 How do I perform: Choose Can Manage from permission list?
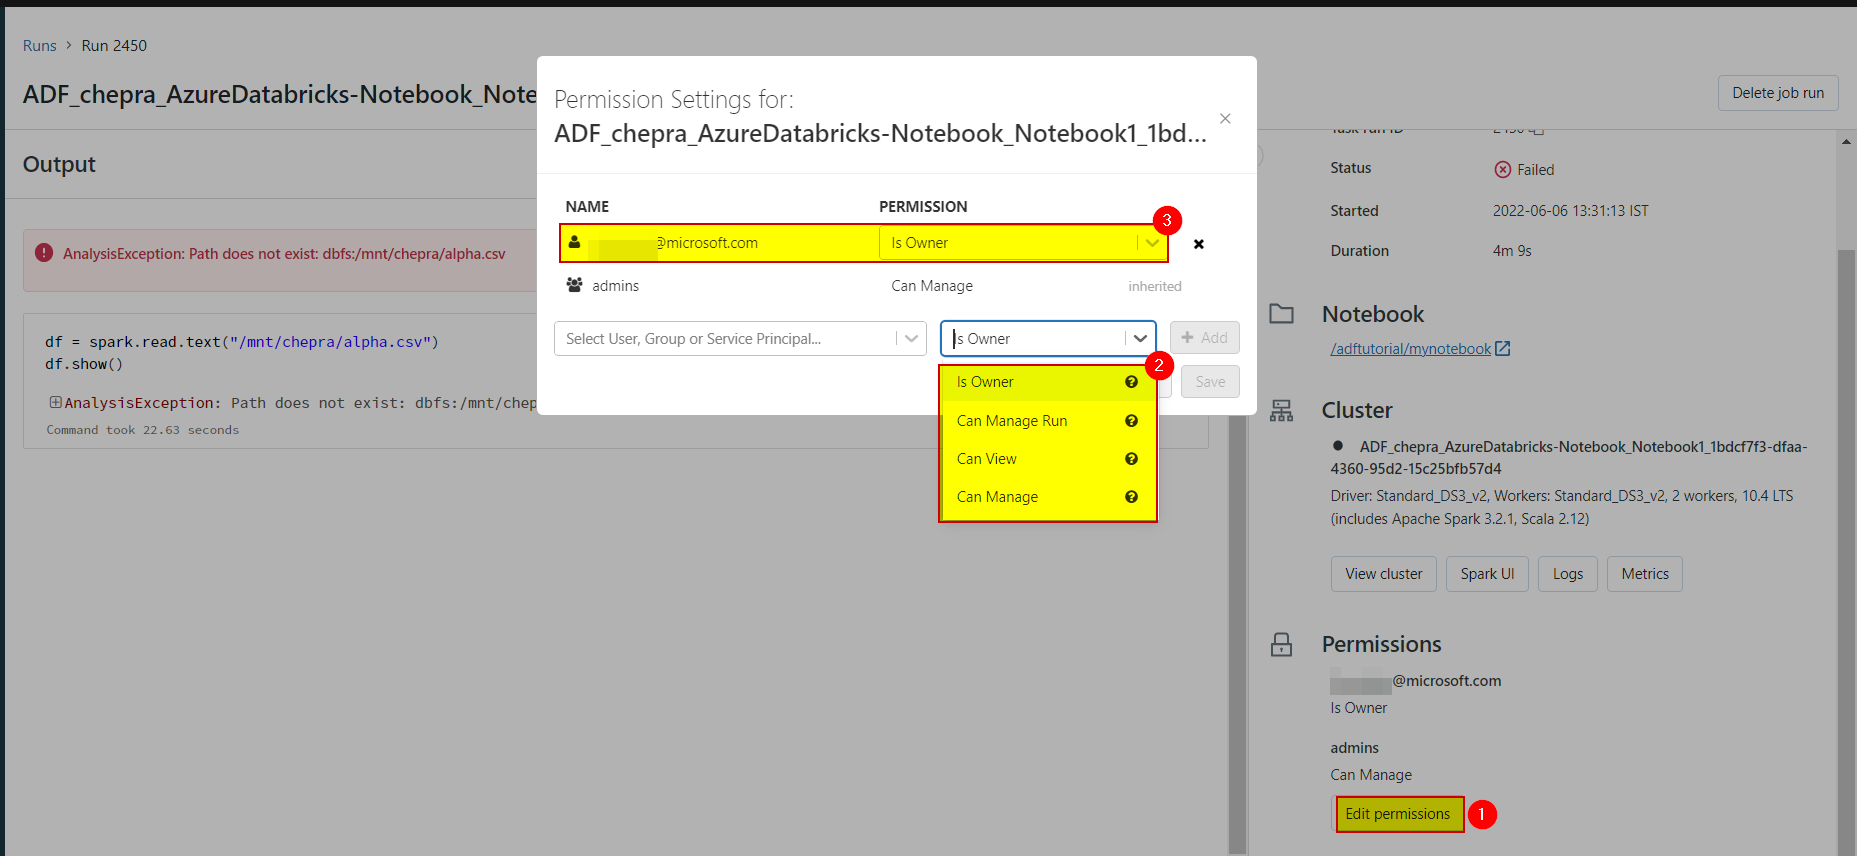click(1047, 497)
